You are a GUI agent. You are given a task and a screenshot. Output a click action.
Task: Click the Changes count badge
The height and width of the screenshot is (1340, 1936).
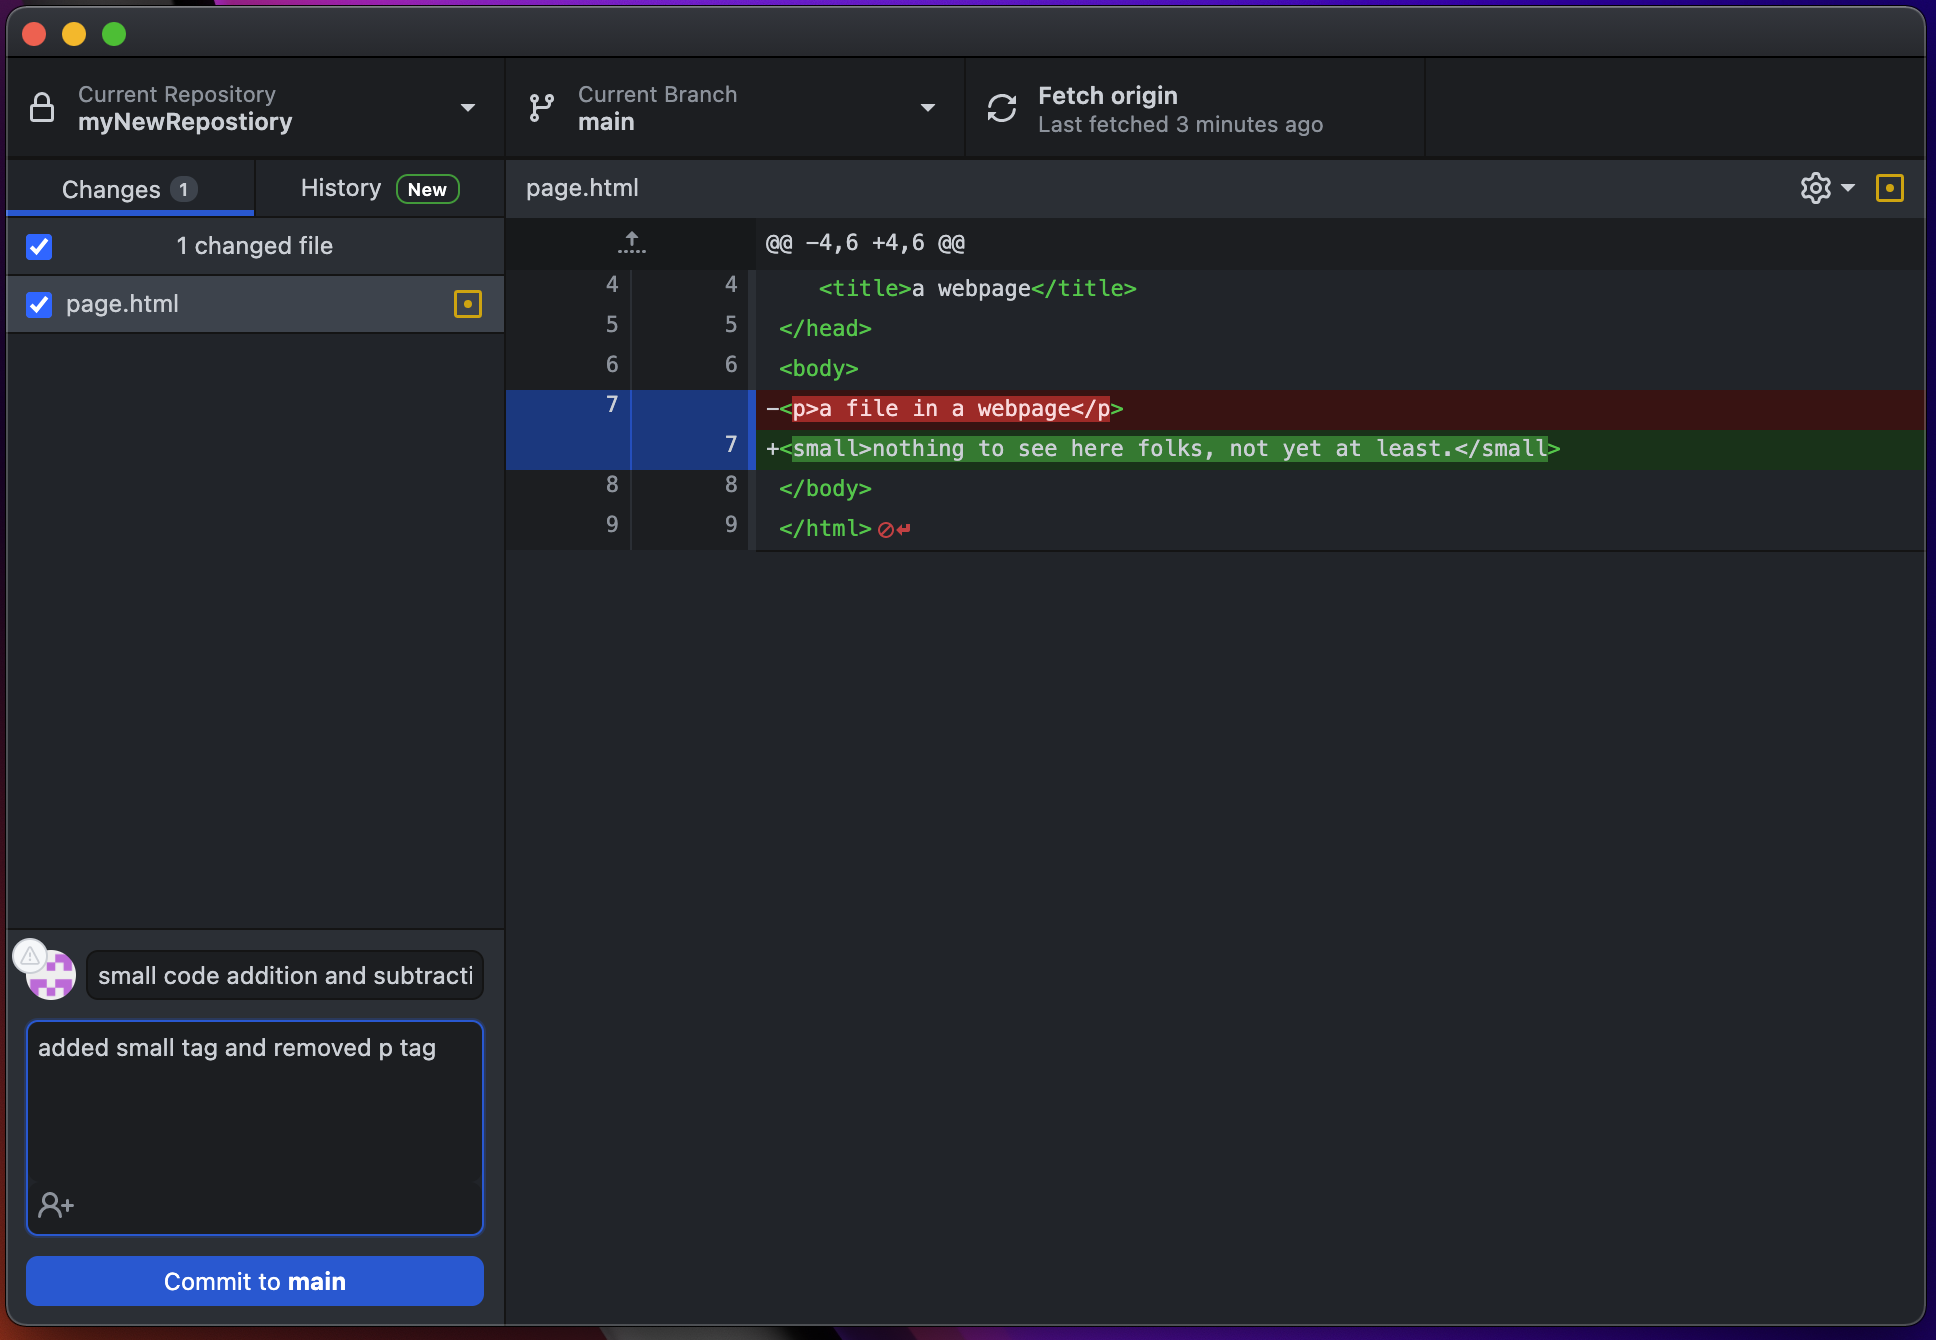coord(183,189)
